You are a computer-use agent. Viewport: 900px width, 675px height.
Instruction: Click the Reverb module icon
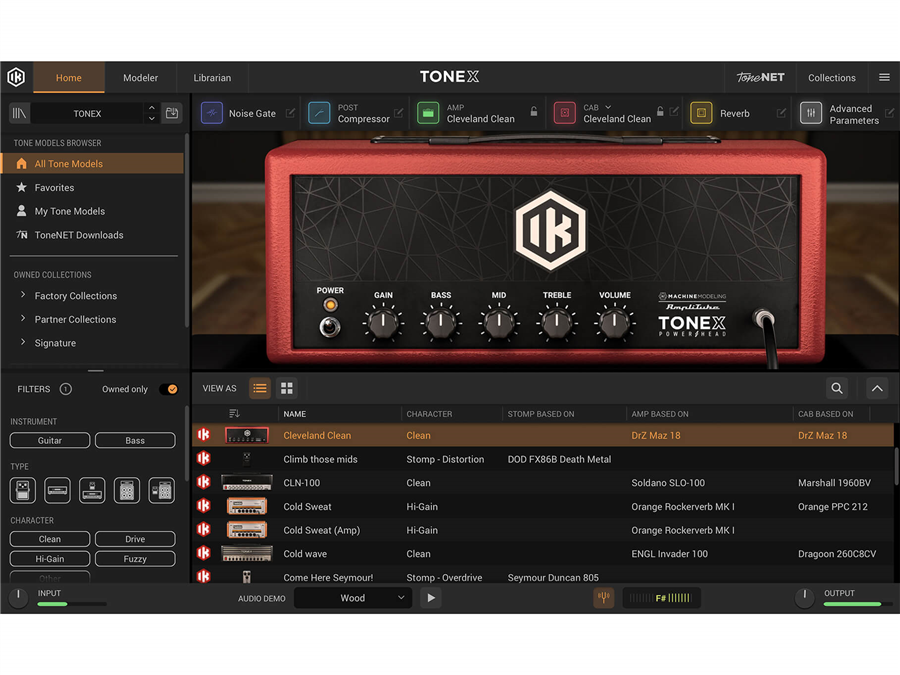pos(701,113)
